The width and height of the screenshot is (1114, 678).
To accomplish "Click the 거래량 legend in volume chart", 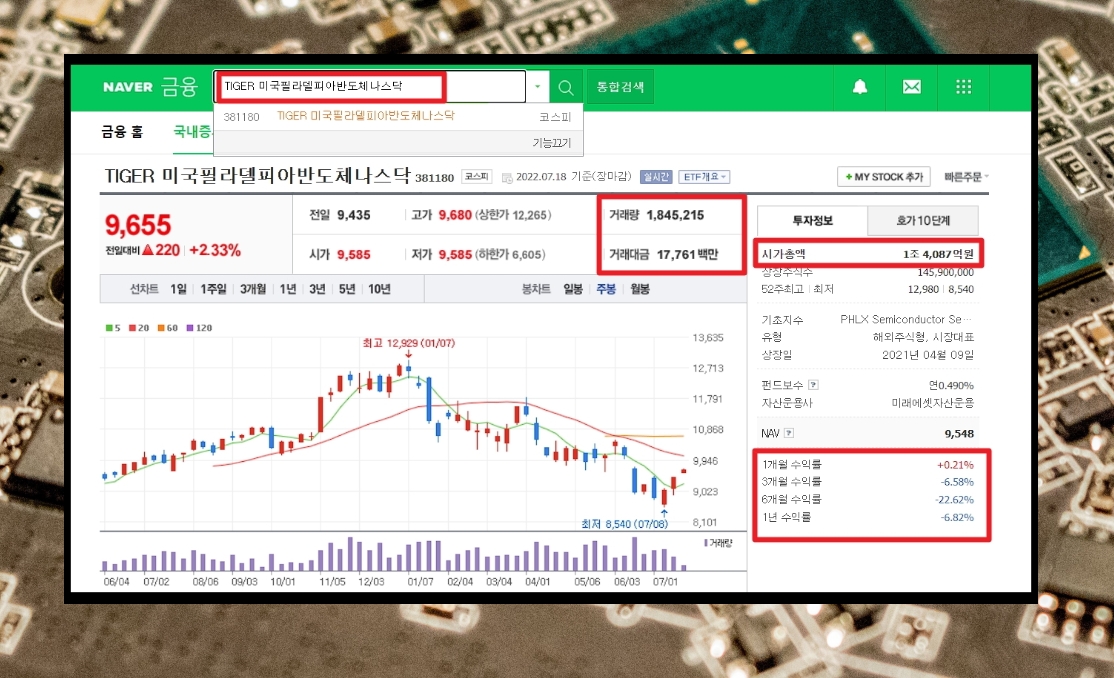I will [718, 543].
